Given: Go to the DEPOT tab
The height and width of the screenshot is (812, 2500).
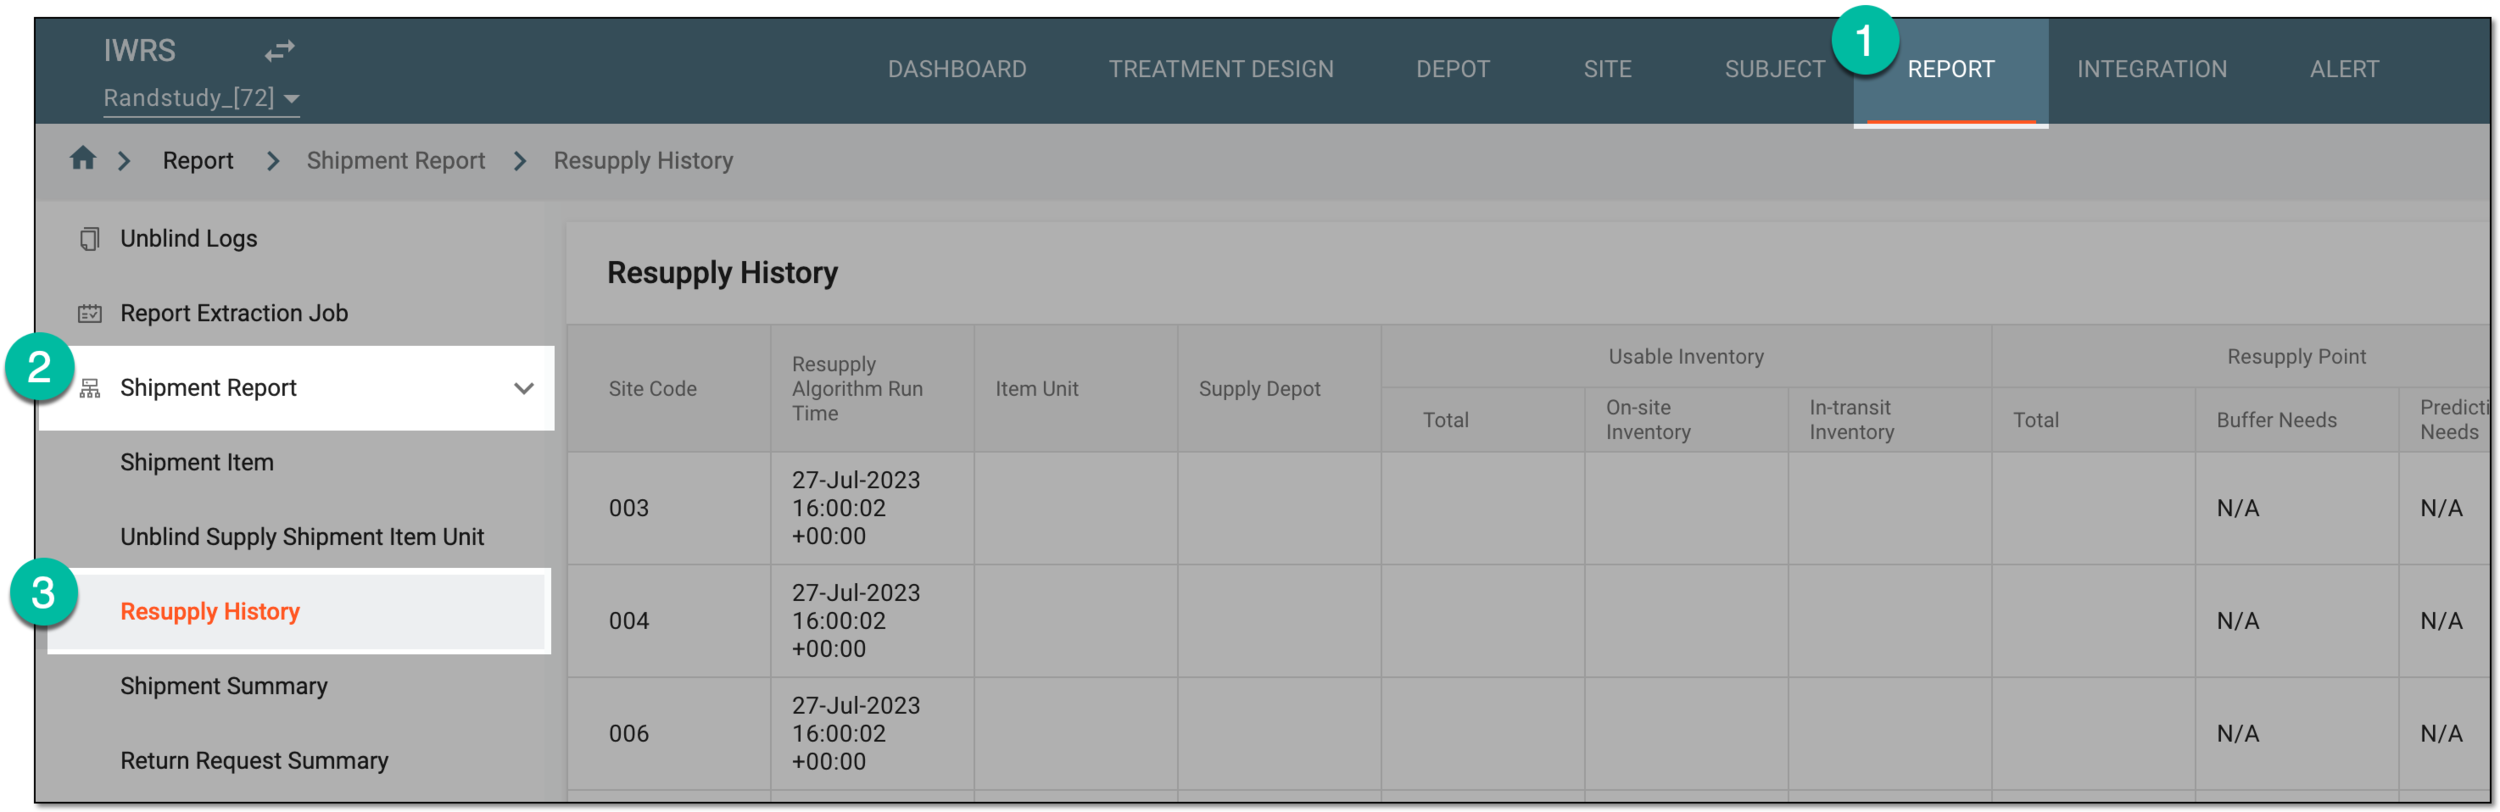Looking at the screenshot, I should pyautogui.click(x=1453, y=69).
